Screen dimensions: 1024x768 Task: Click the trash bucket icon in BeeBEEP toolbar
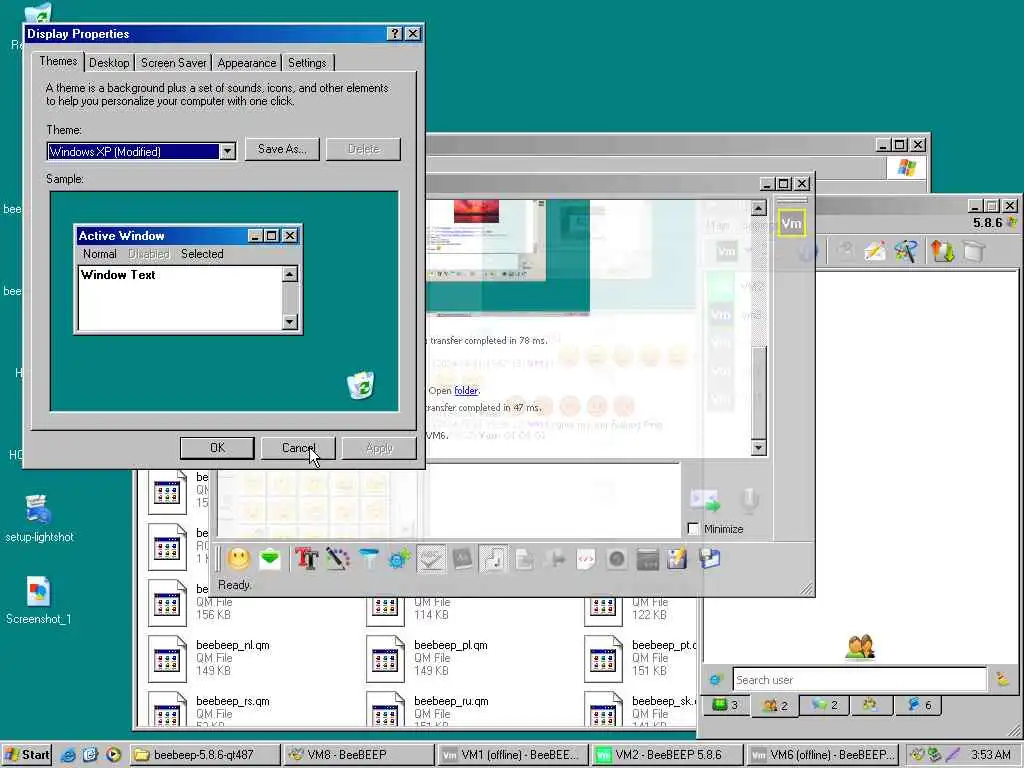point(974,251)
